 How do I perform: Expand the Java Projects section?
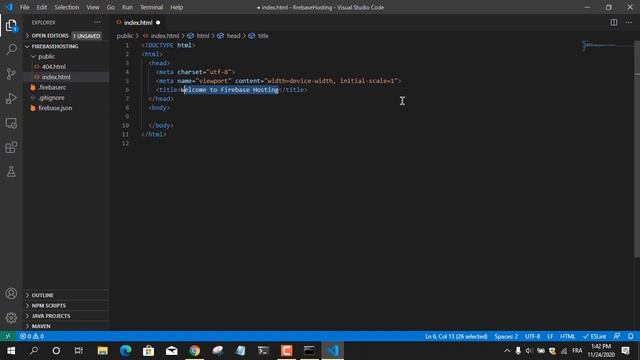pos(66,316)
